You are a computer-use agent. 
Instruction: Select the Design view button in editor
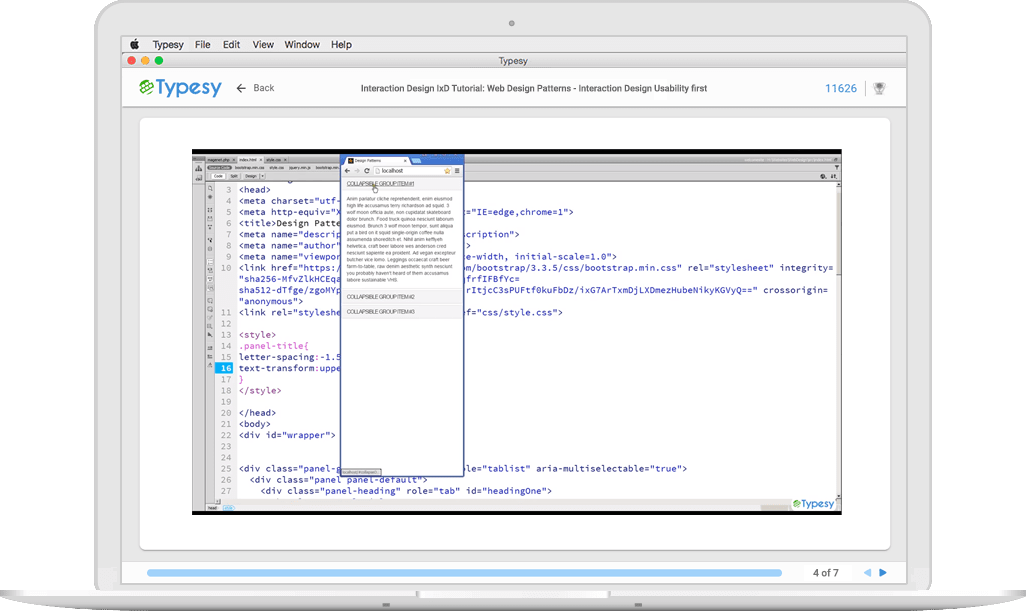click(x=251, y=176)
